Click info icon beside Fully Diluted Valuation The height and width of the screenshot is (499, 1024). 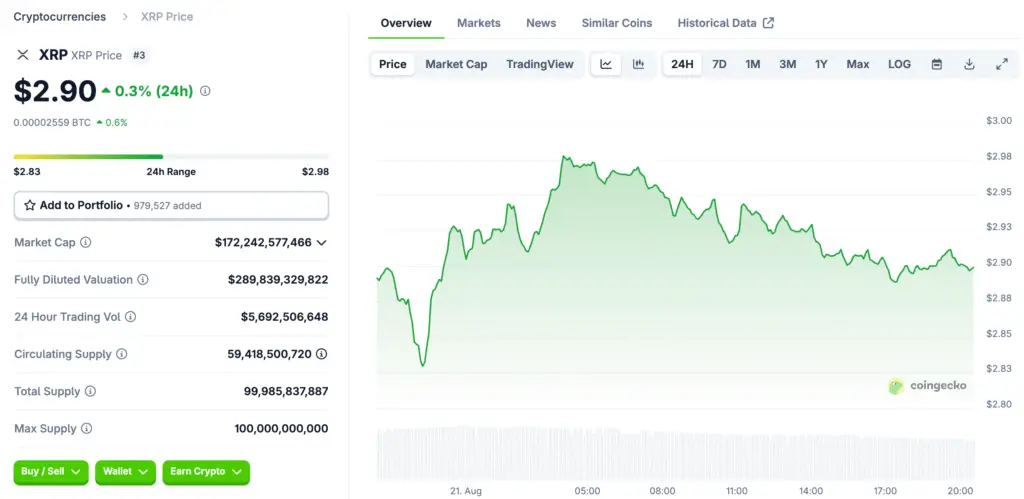tap(143, 280)
